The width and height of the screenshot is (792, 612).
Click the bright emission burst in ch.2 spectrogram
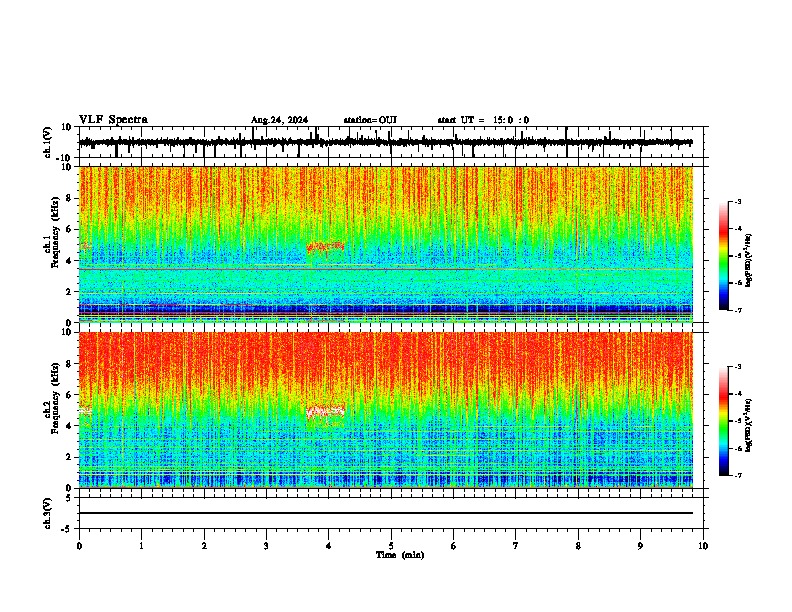[325, 412]
